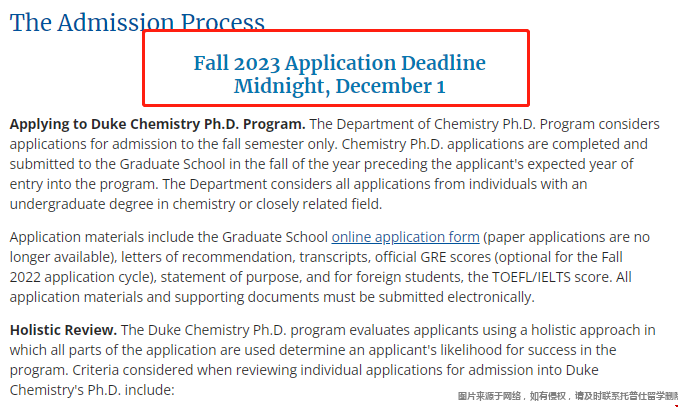Click the expected year of entry phrase

(x=322, y=174)
